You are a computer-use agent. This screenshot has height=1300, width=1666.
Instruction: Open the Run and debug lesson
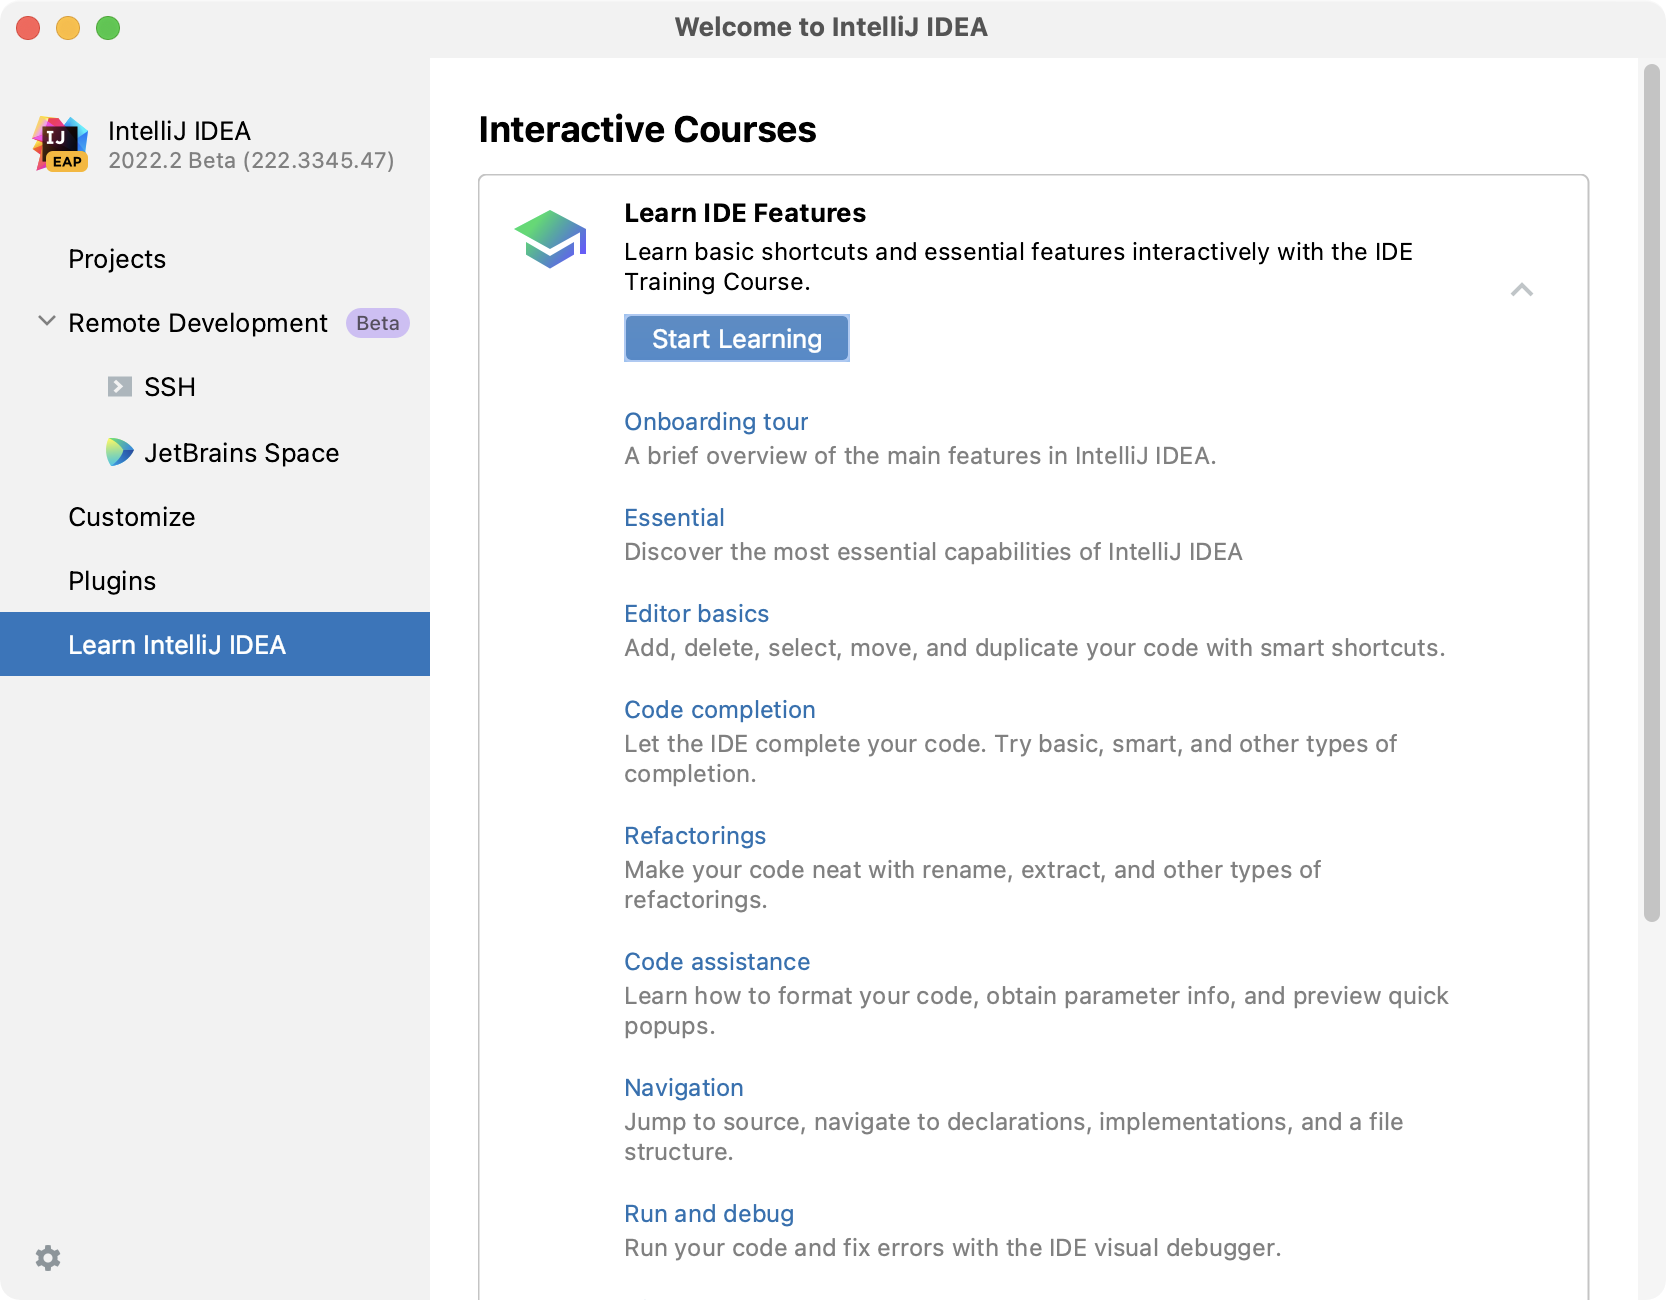(709, 1214)
